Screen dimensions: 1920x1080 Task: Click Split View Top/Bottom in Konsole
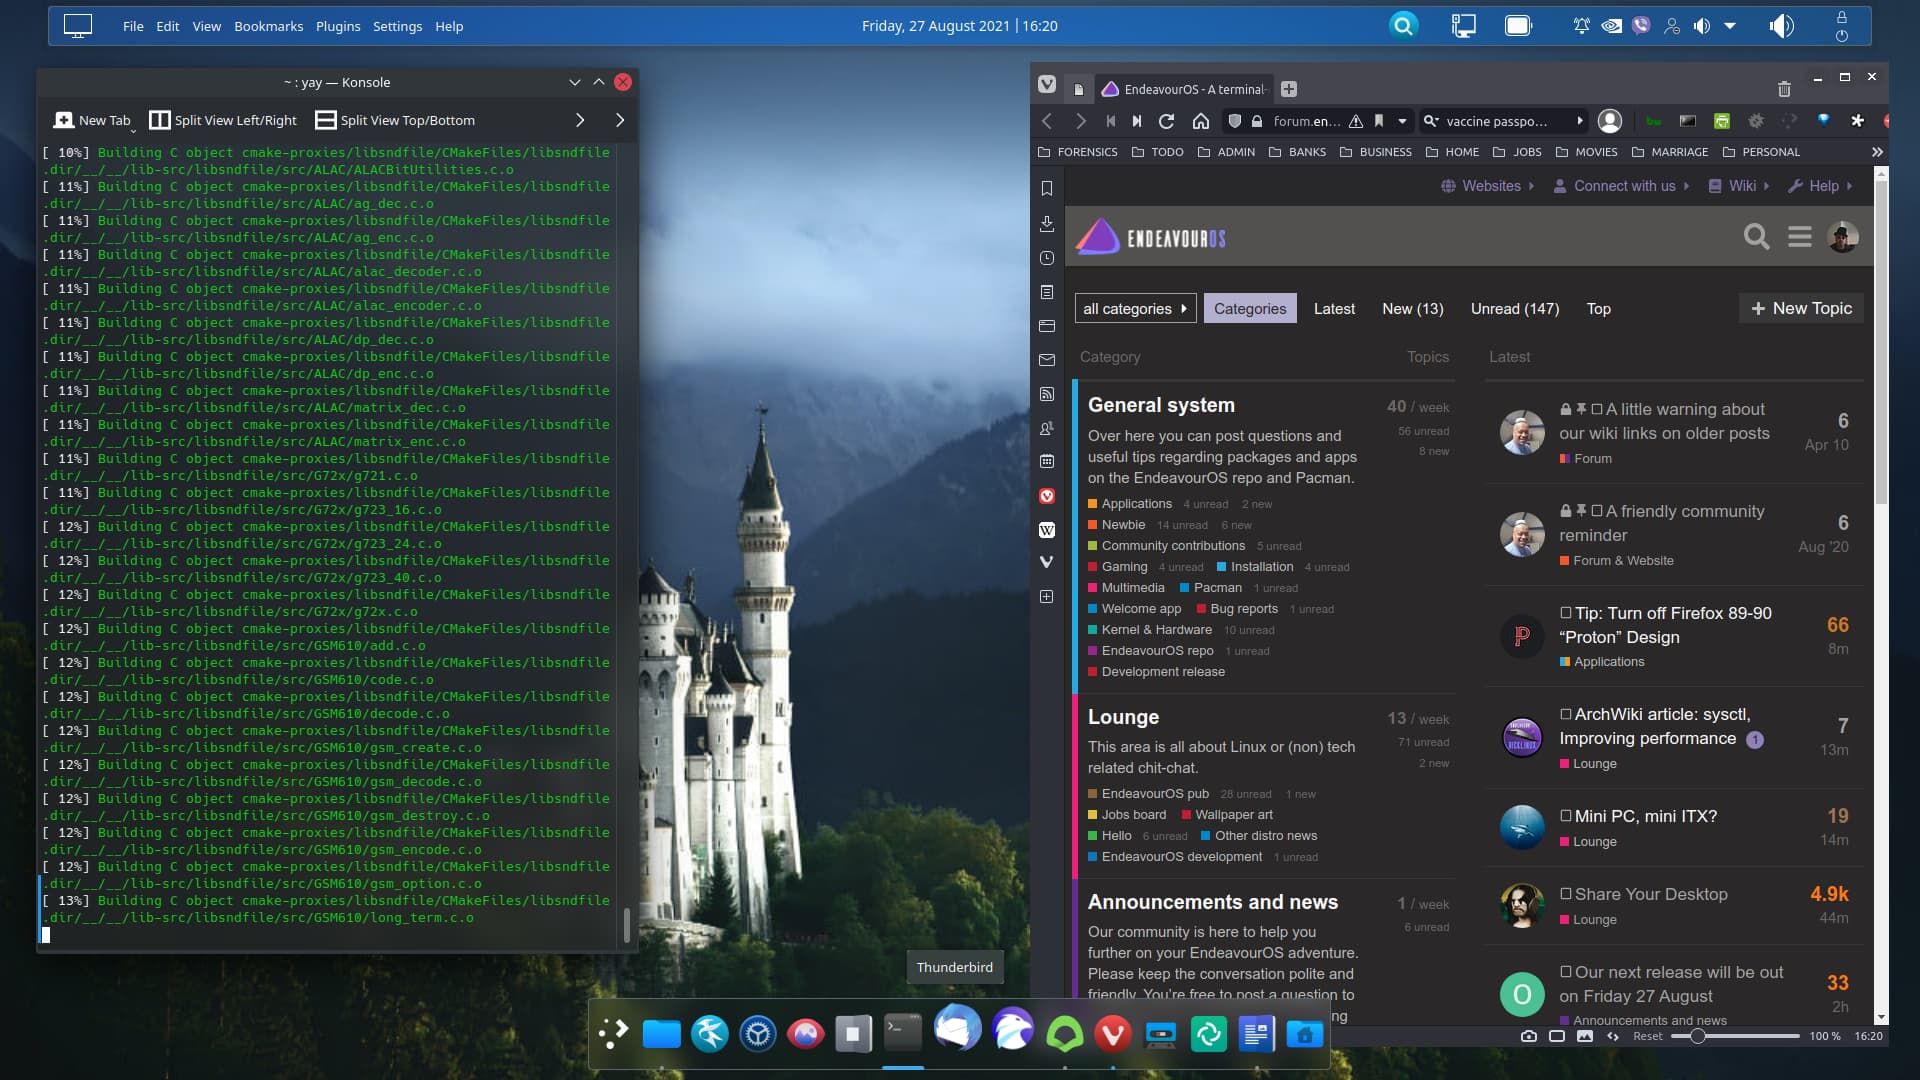point(395,120)
